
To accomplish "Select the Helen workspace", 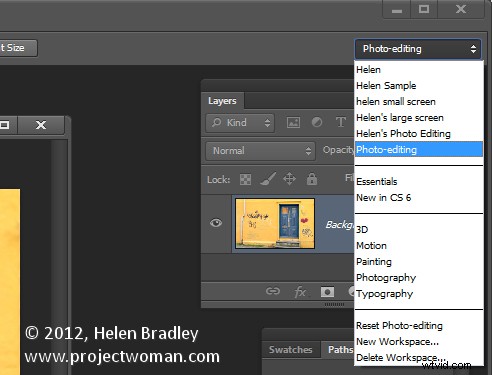I will pos(419,69).
